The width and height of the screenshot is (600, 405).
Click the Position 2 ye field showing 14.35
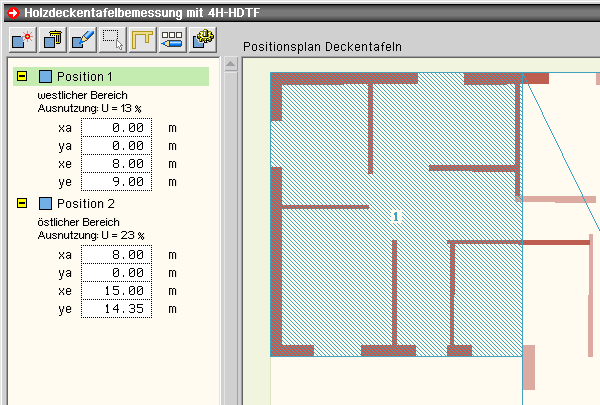[118, 309]
